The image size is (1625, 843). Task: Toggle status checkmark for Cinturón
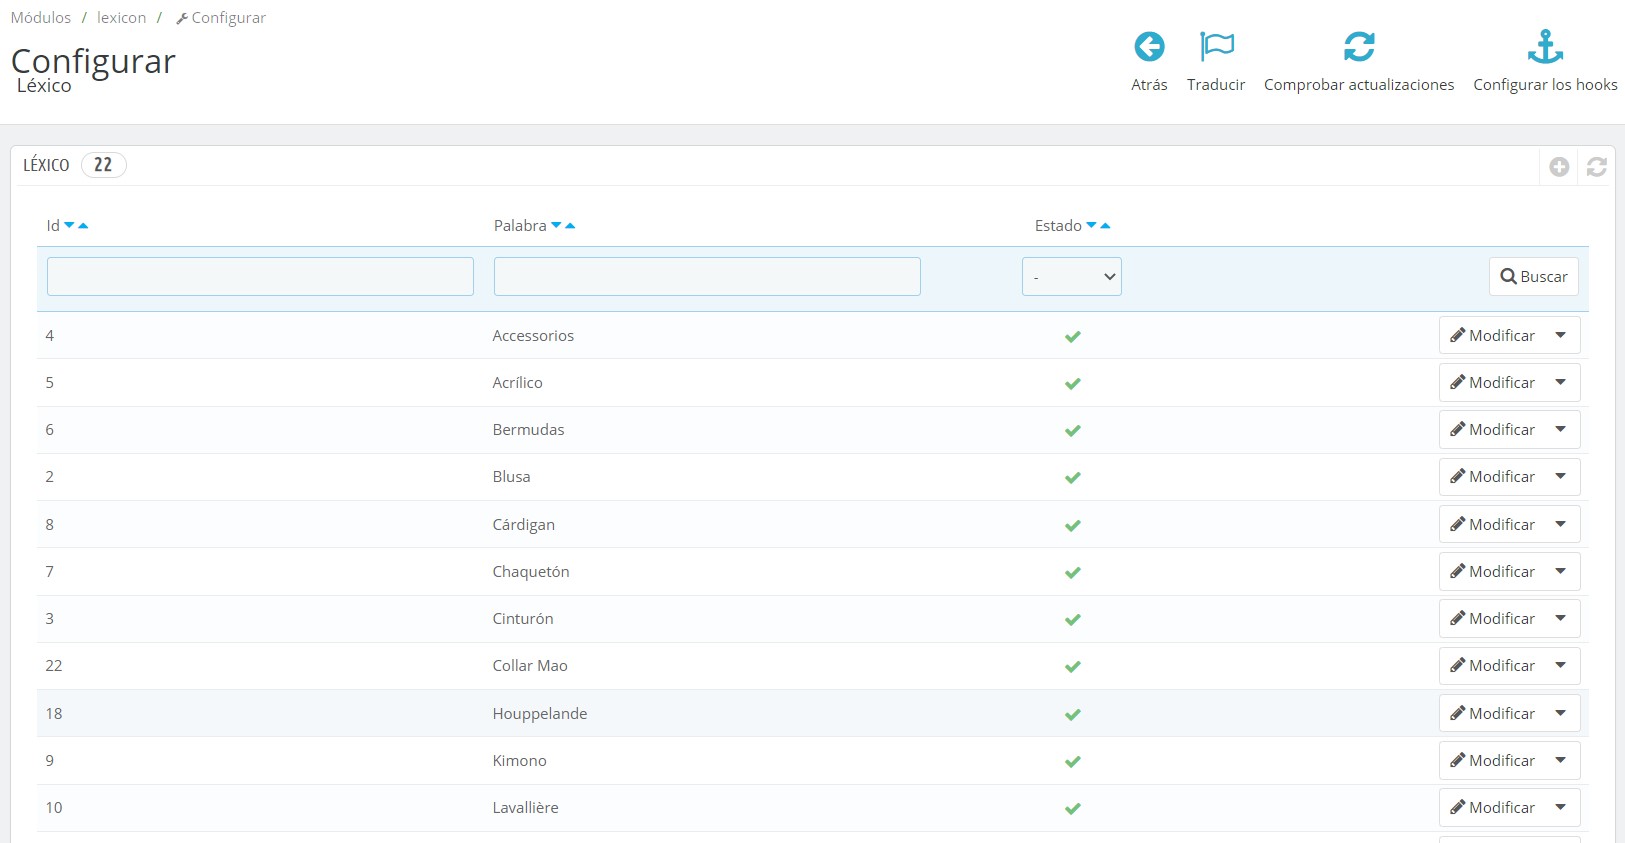[x=1073, y=620]
